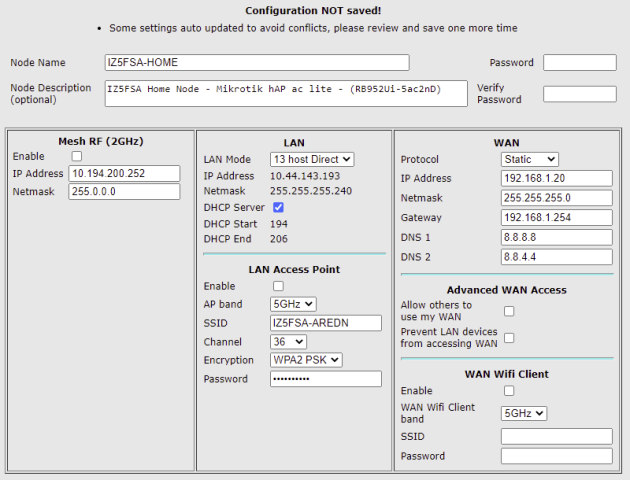Open the LAN AP Channel dropdown
Viewport: 630px width, 480px height.
[x=288, y=342]
